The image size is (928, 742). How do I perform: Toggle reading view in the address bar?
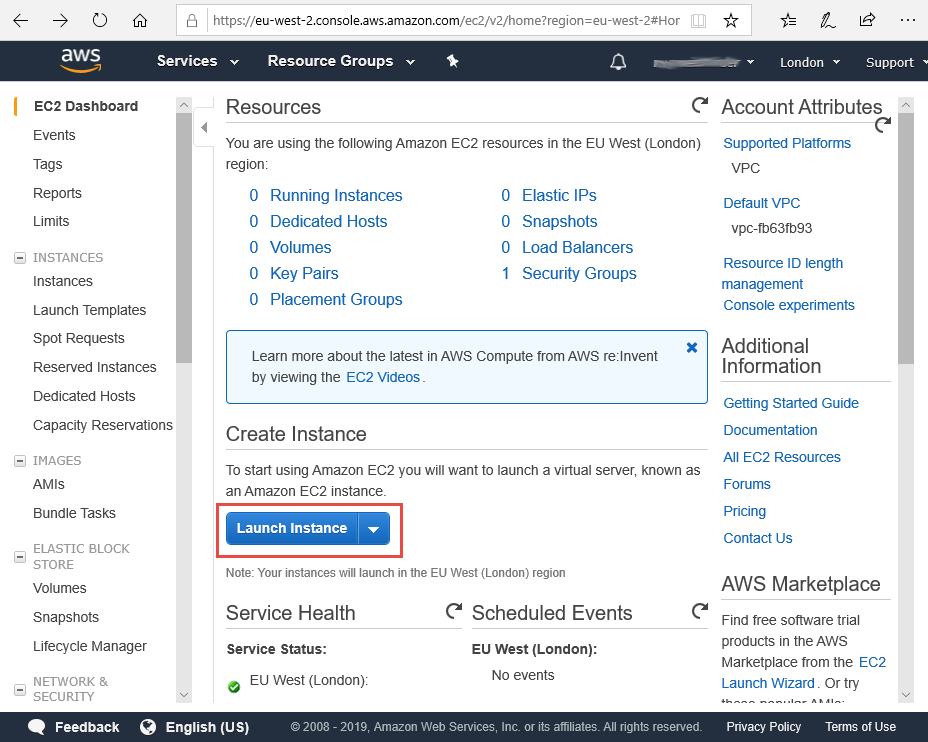tap(698, 21)
